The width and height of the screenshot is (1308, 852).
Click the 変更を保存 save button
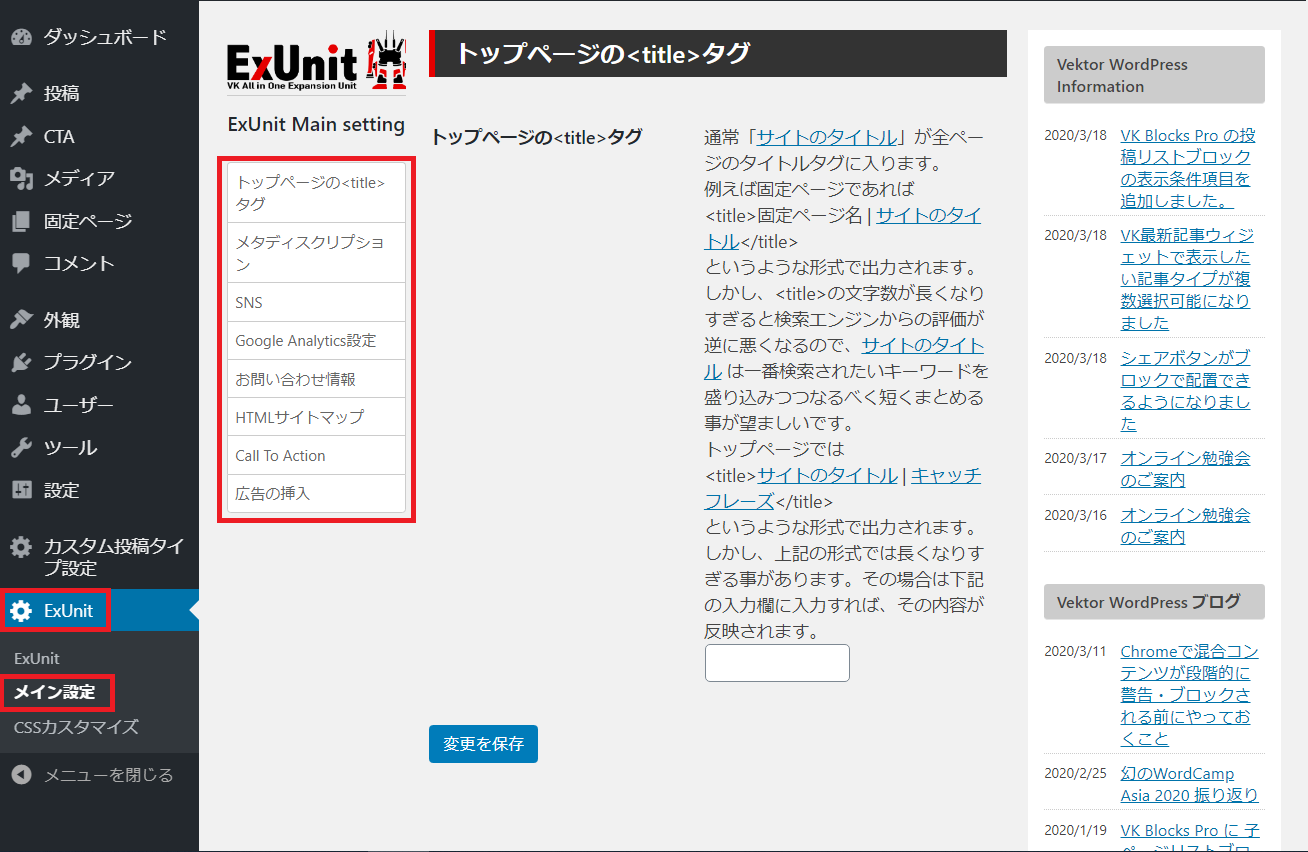tap(483, 744)
